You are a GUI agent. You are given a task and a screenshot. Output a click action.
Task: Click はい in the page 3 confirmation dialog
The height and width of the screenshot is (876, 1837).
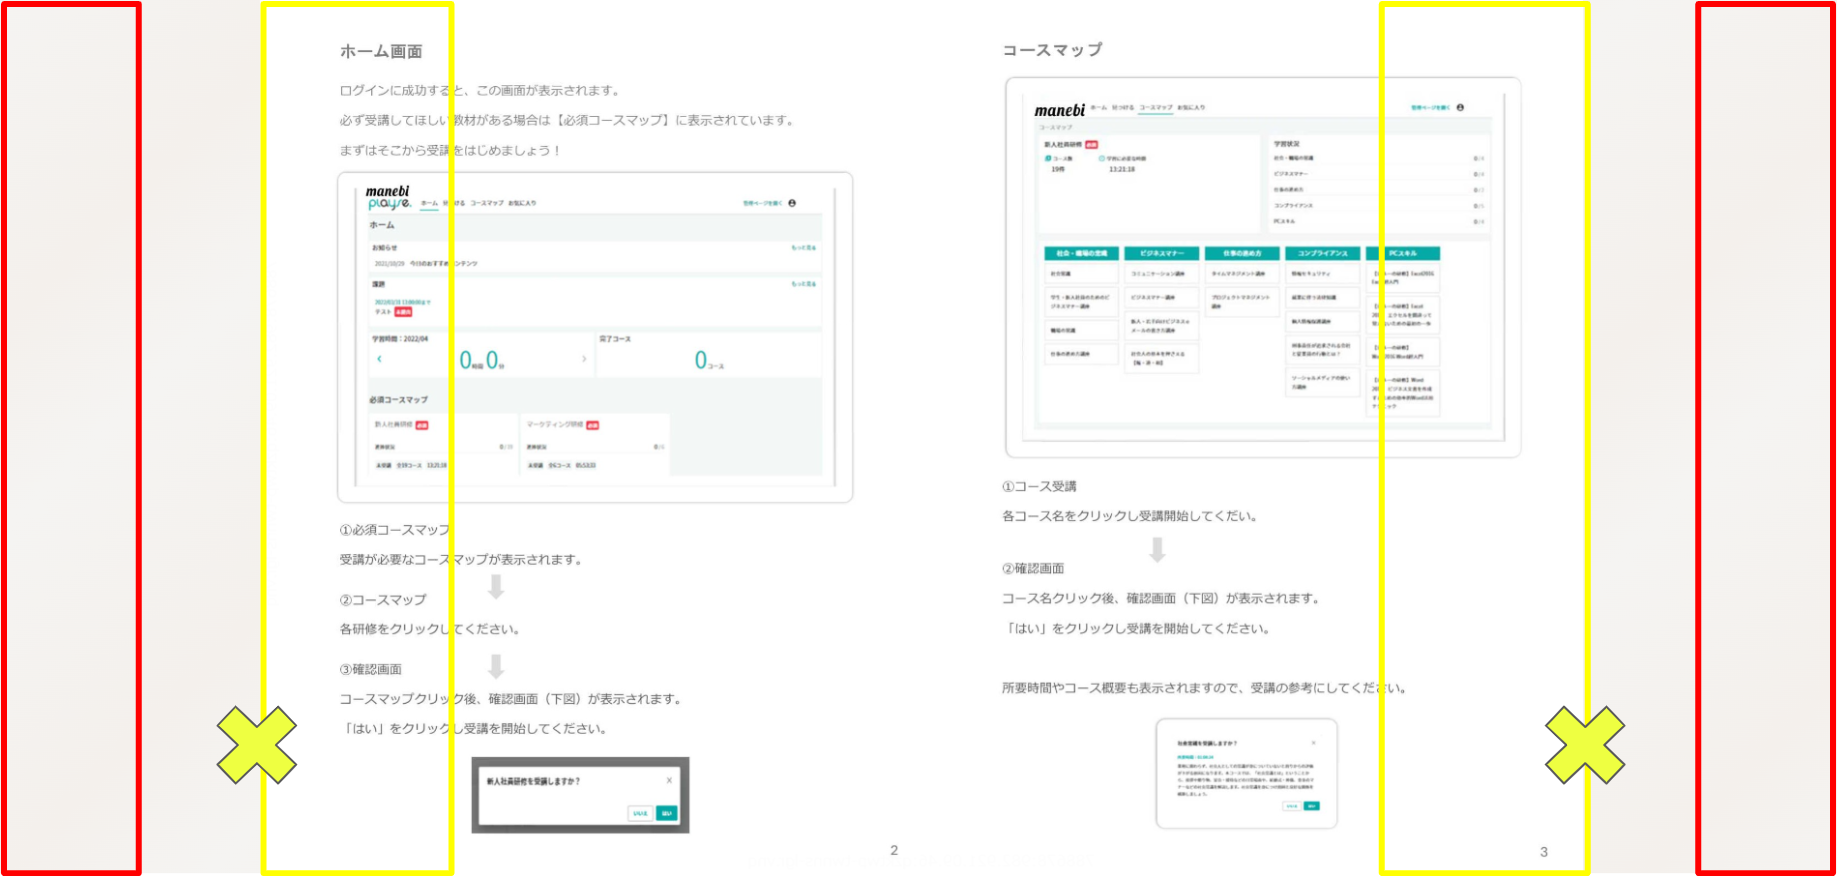(1312, 805)
